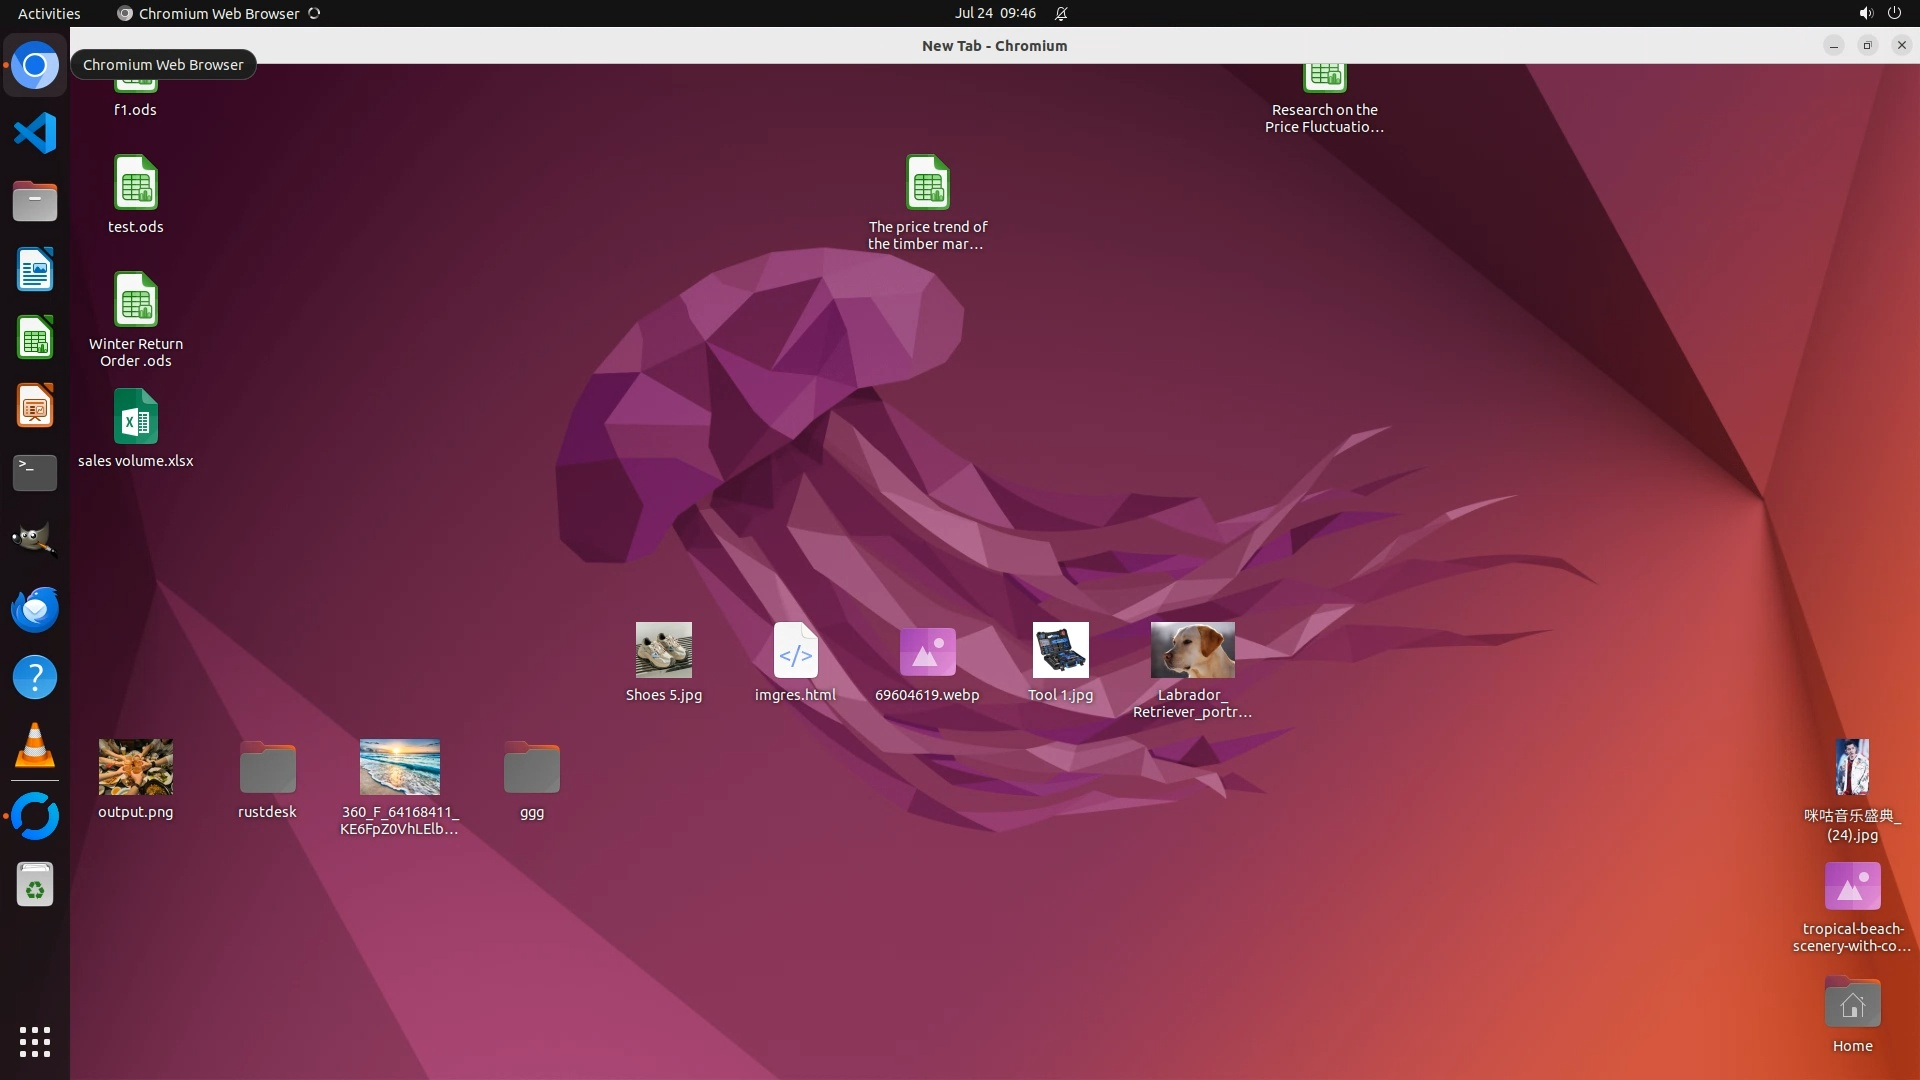Image resolution: width=1920 pixels, height=1080 pixels.
Task: Show Applications grid button
Action: point(35,1041)
